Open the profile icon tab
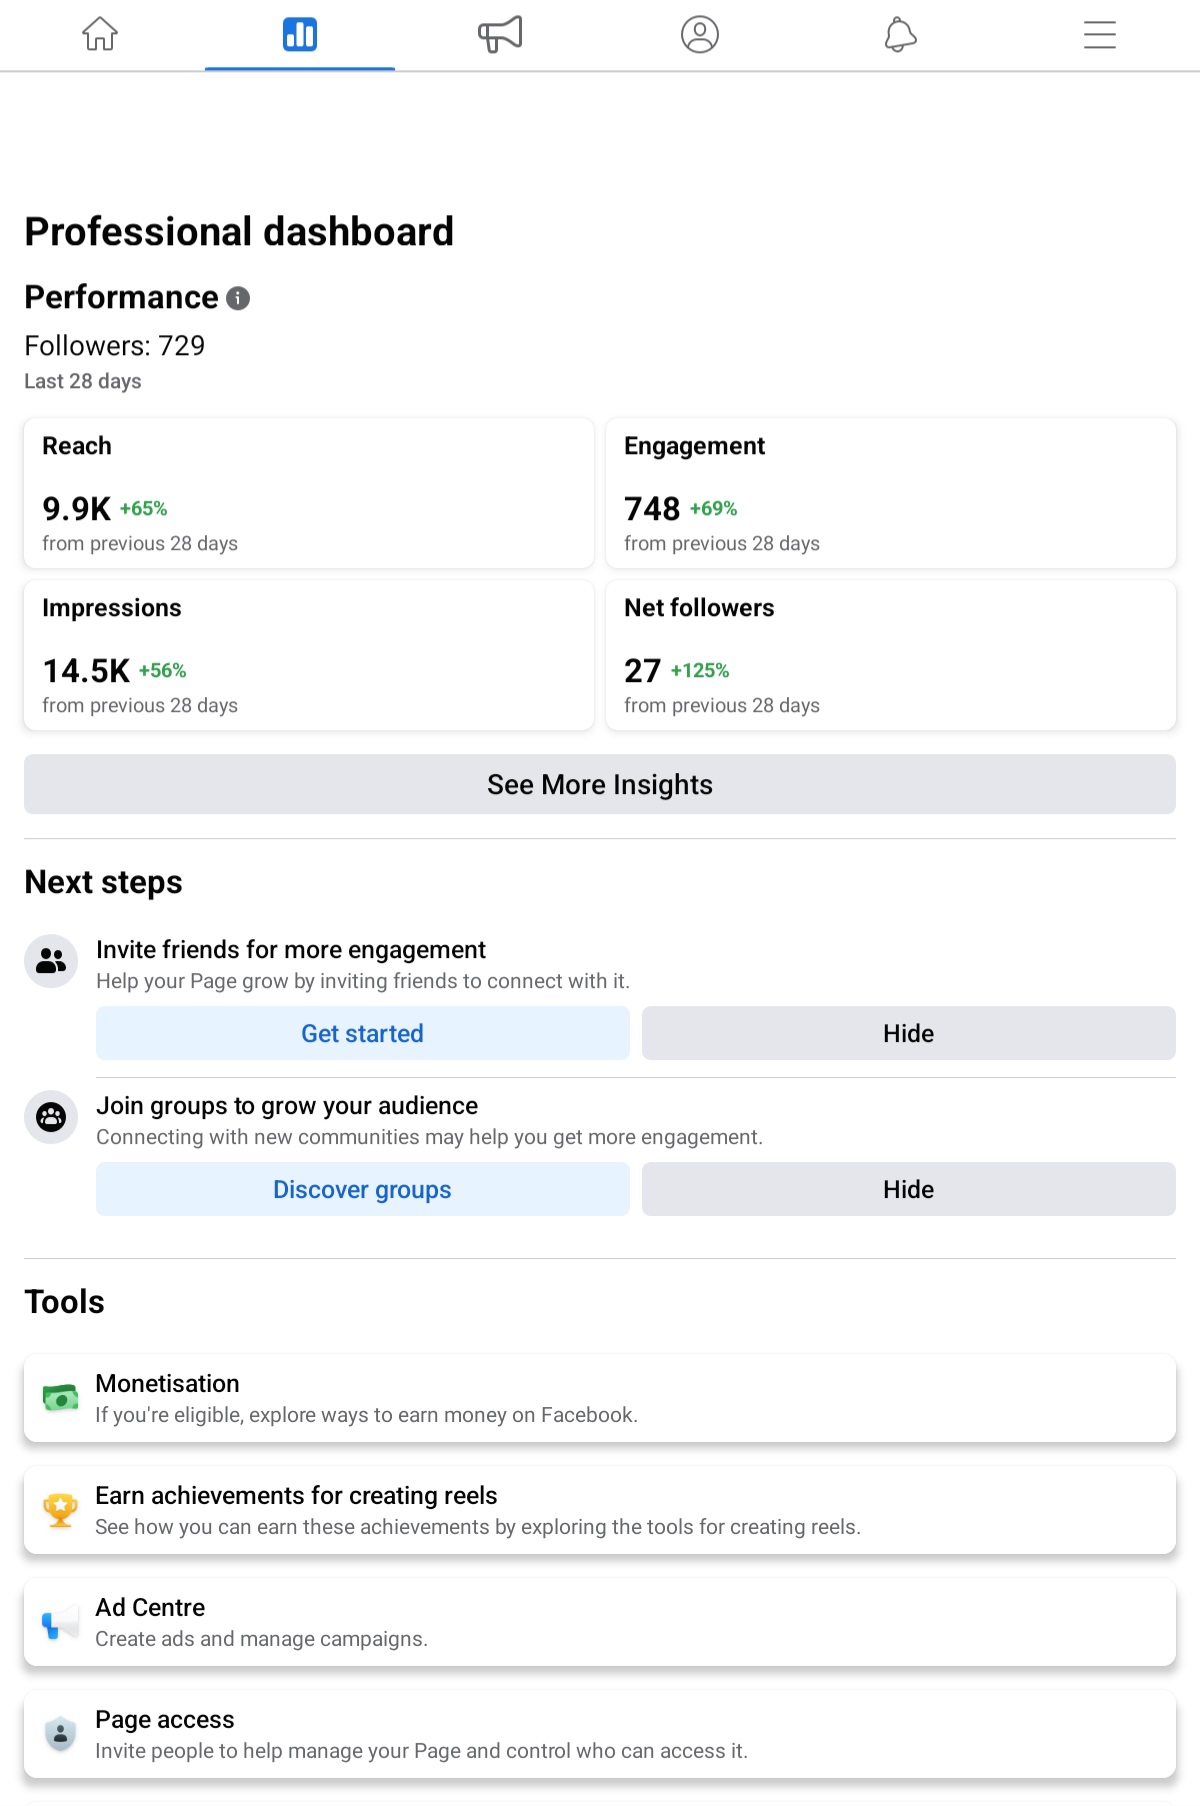The width and height of the screenshot is (1200, 1806). click(x=700, y=35)
